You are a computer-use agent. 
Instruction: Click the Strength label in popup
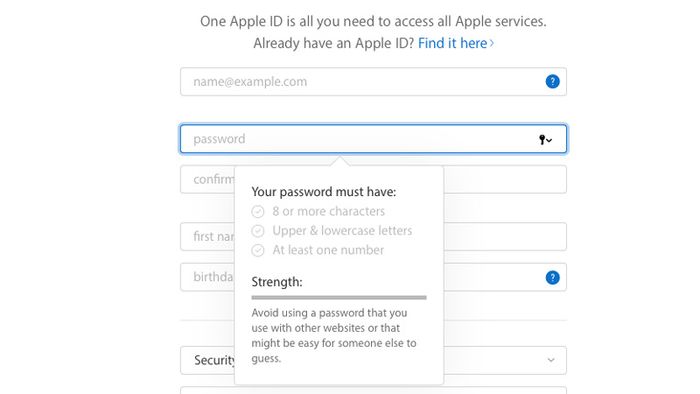coord(277,282)
